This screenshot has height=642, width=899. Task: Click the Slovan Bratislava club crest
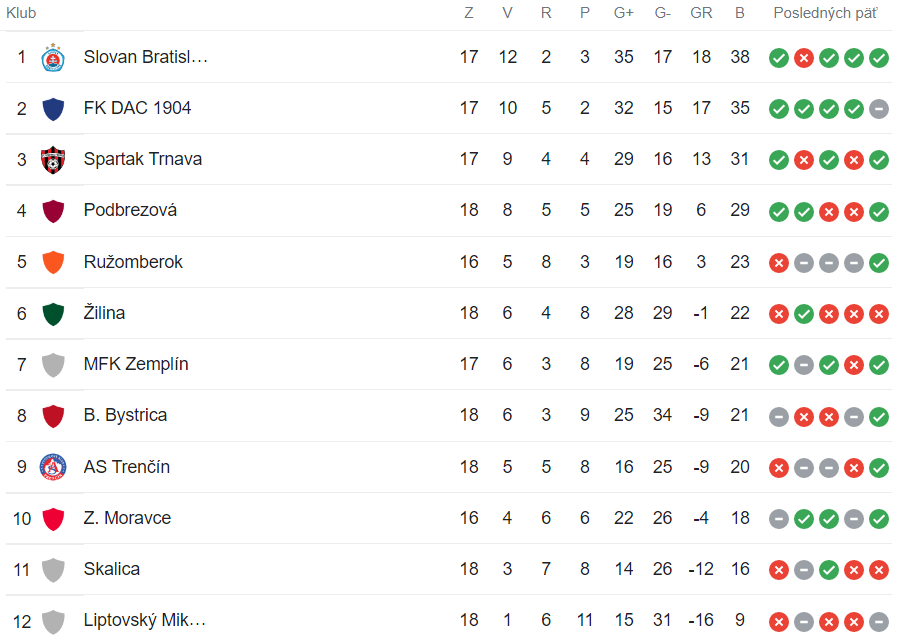click(x=53, y=57)
